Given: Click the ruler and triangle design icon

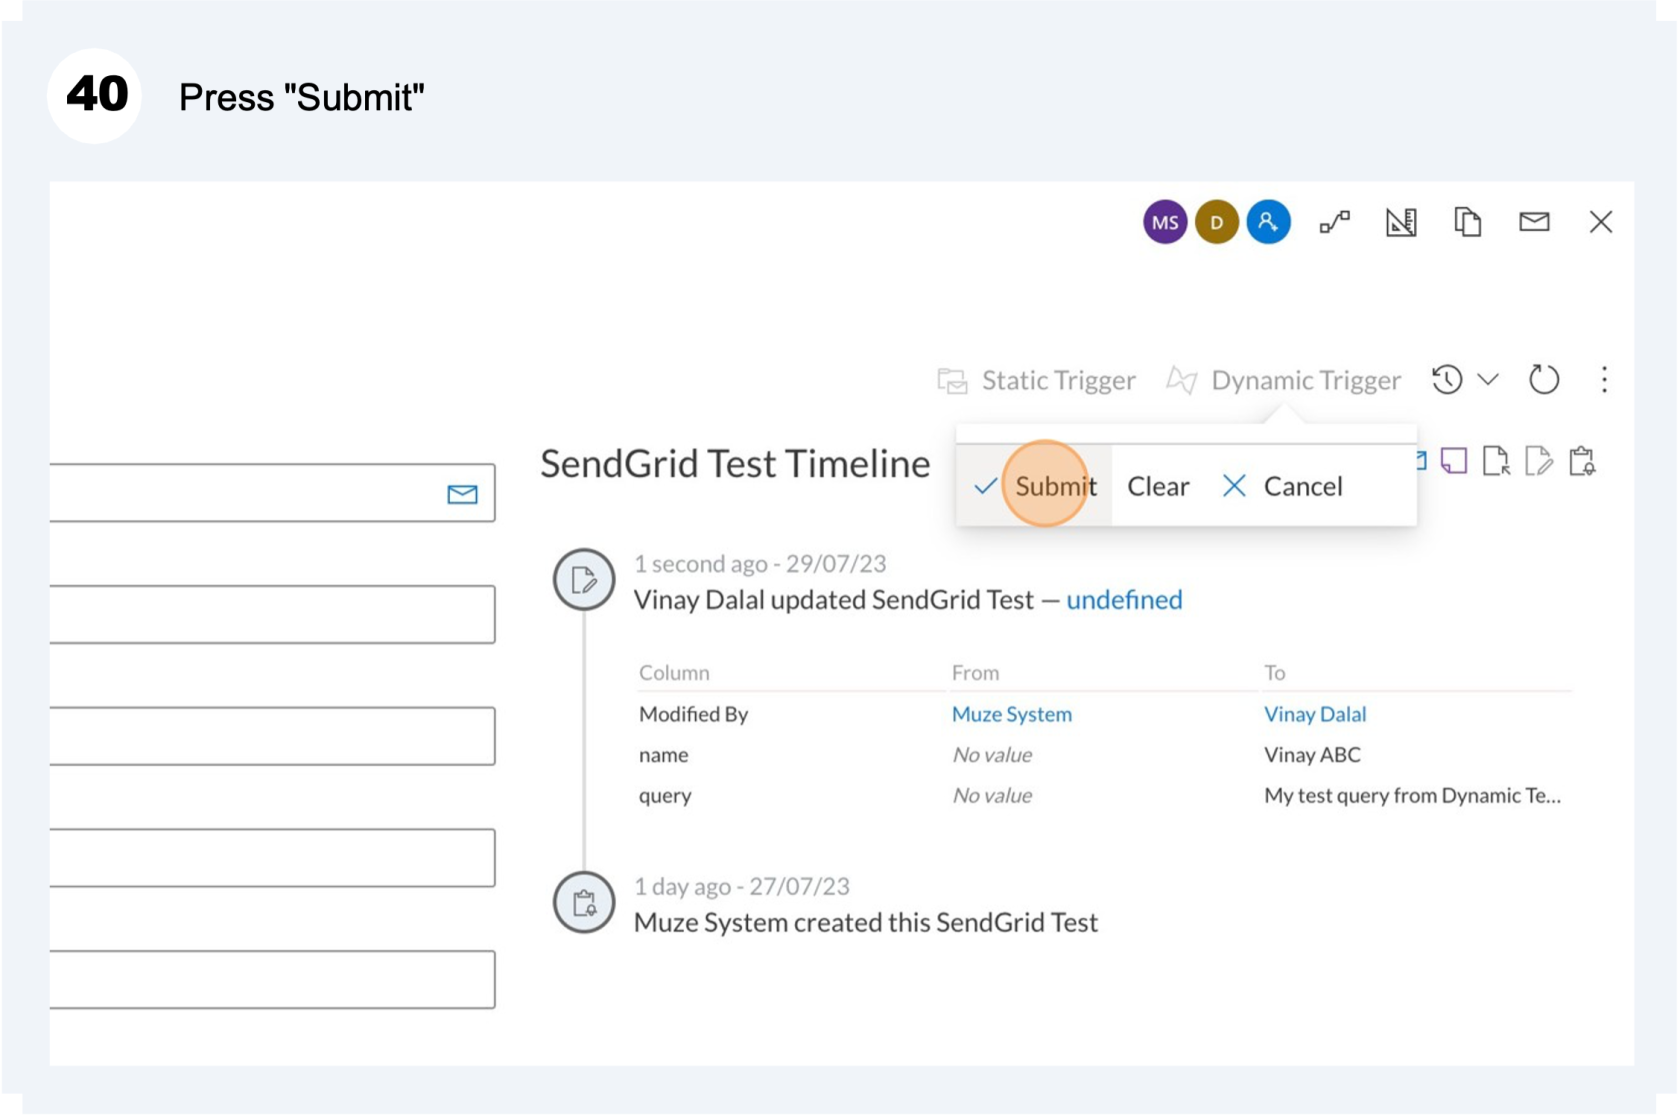Looking at the screenshot, I should pyautogui.click(x=1401, y=222).
